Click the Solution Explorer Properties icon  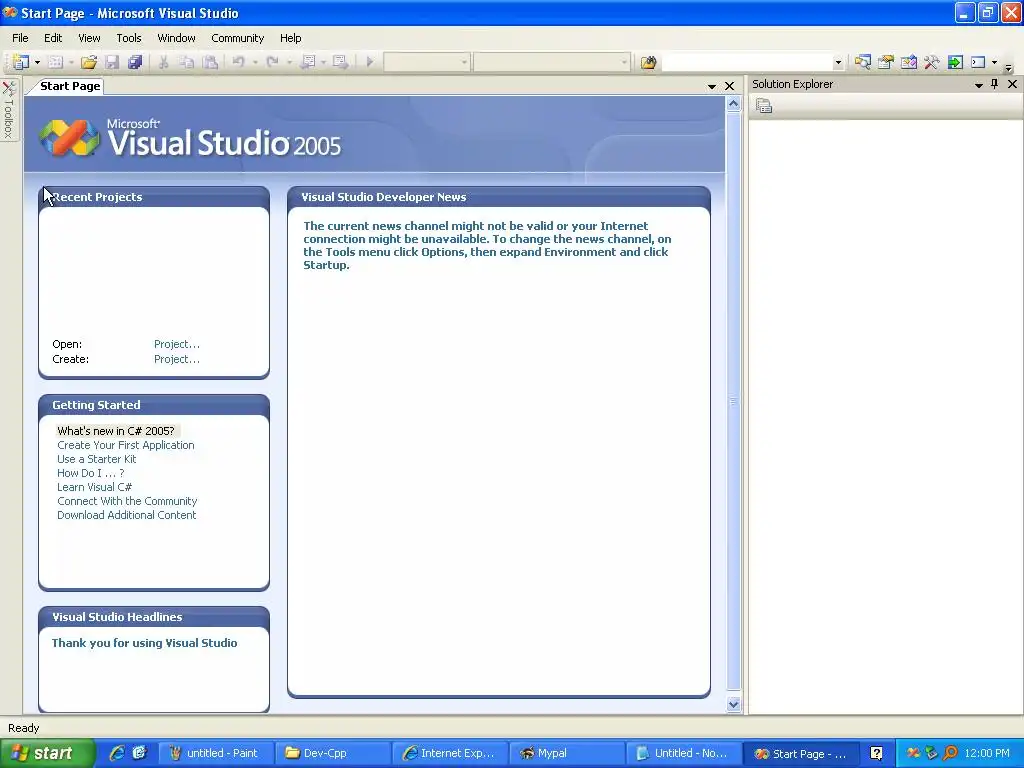[764, 106]
